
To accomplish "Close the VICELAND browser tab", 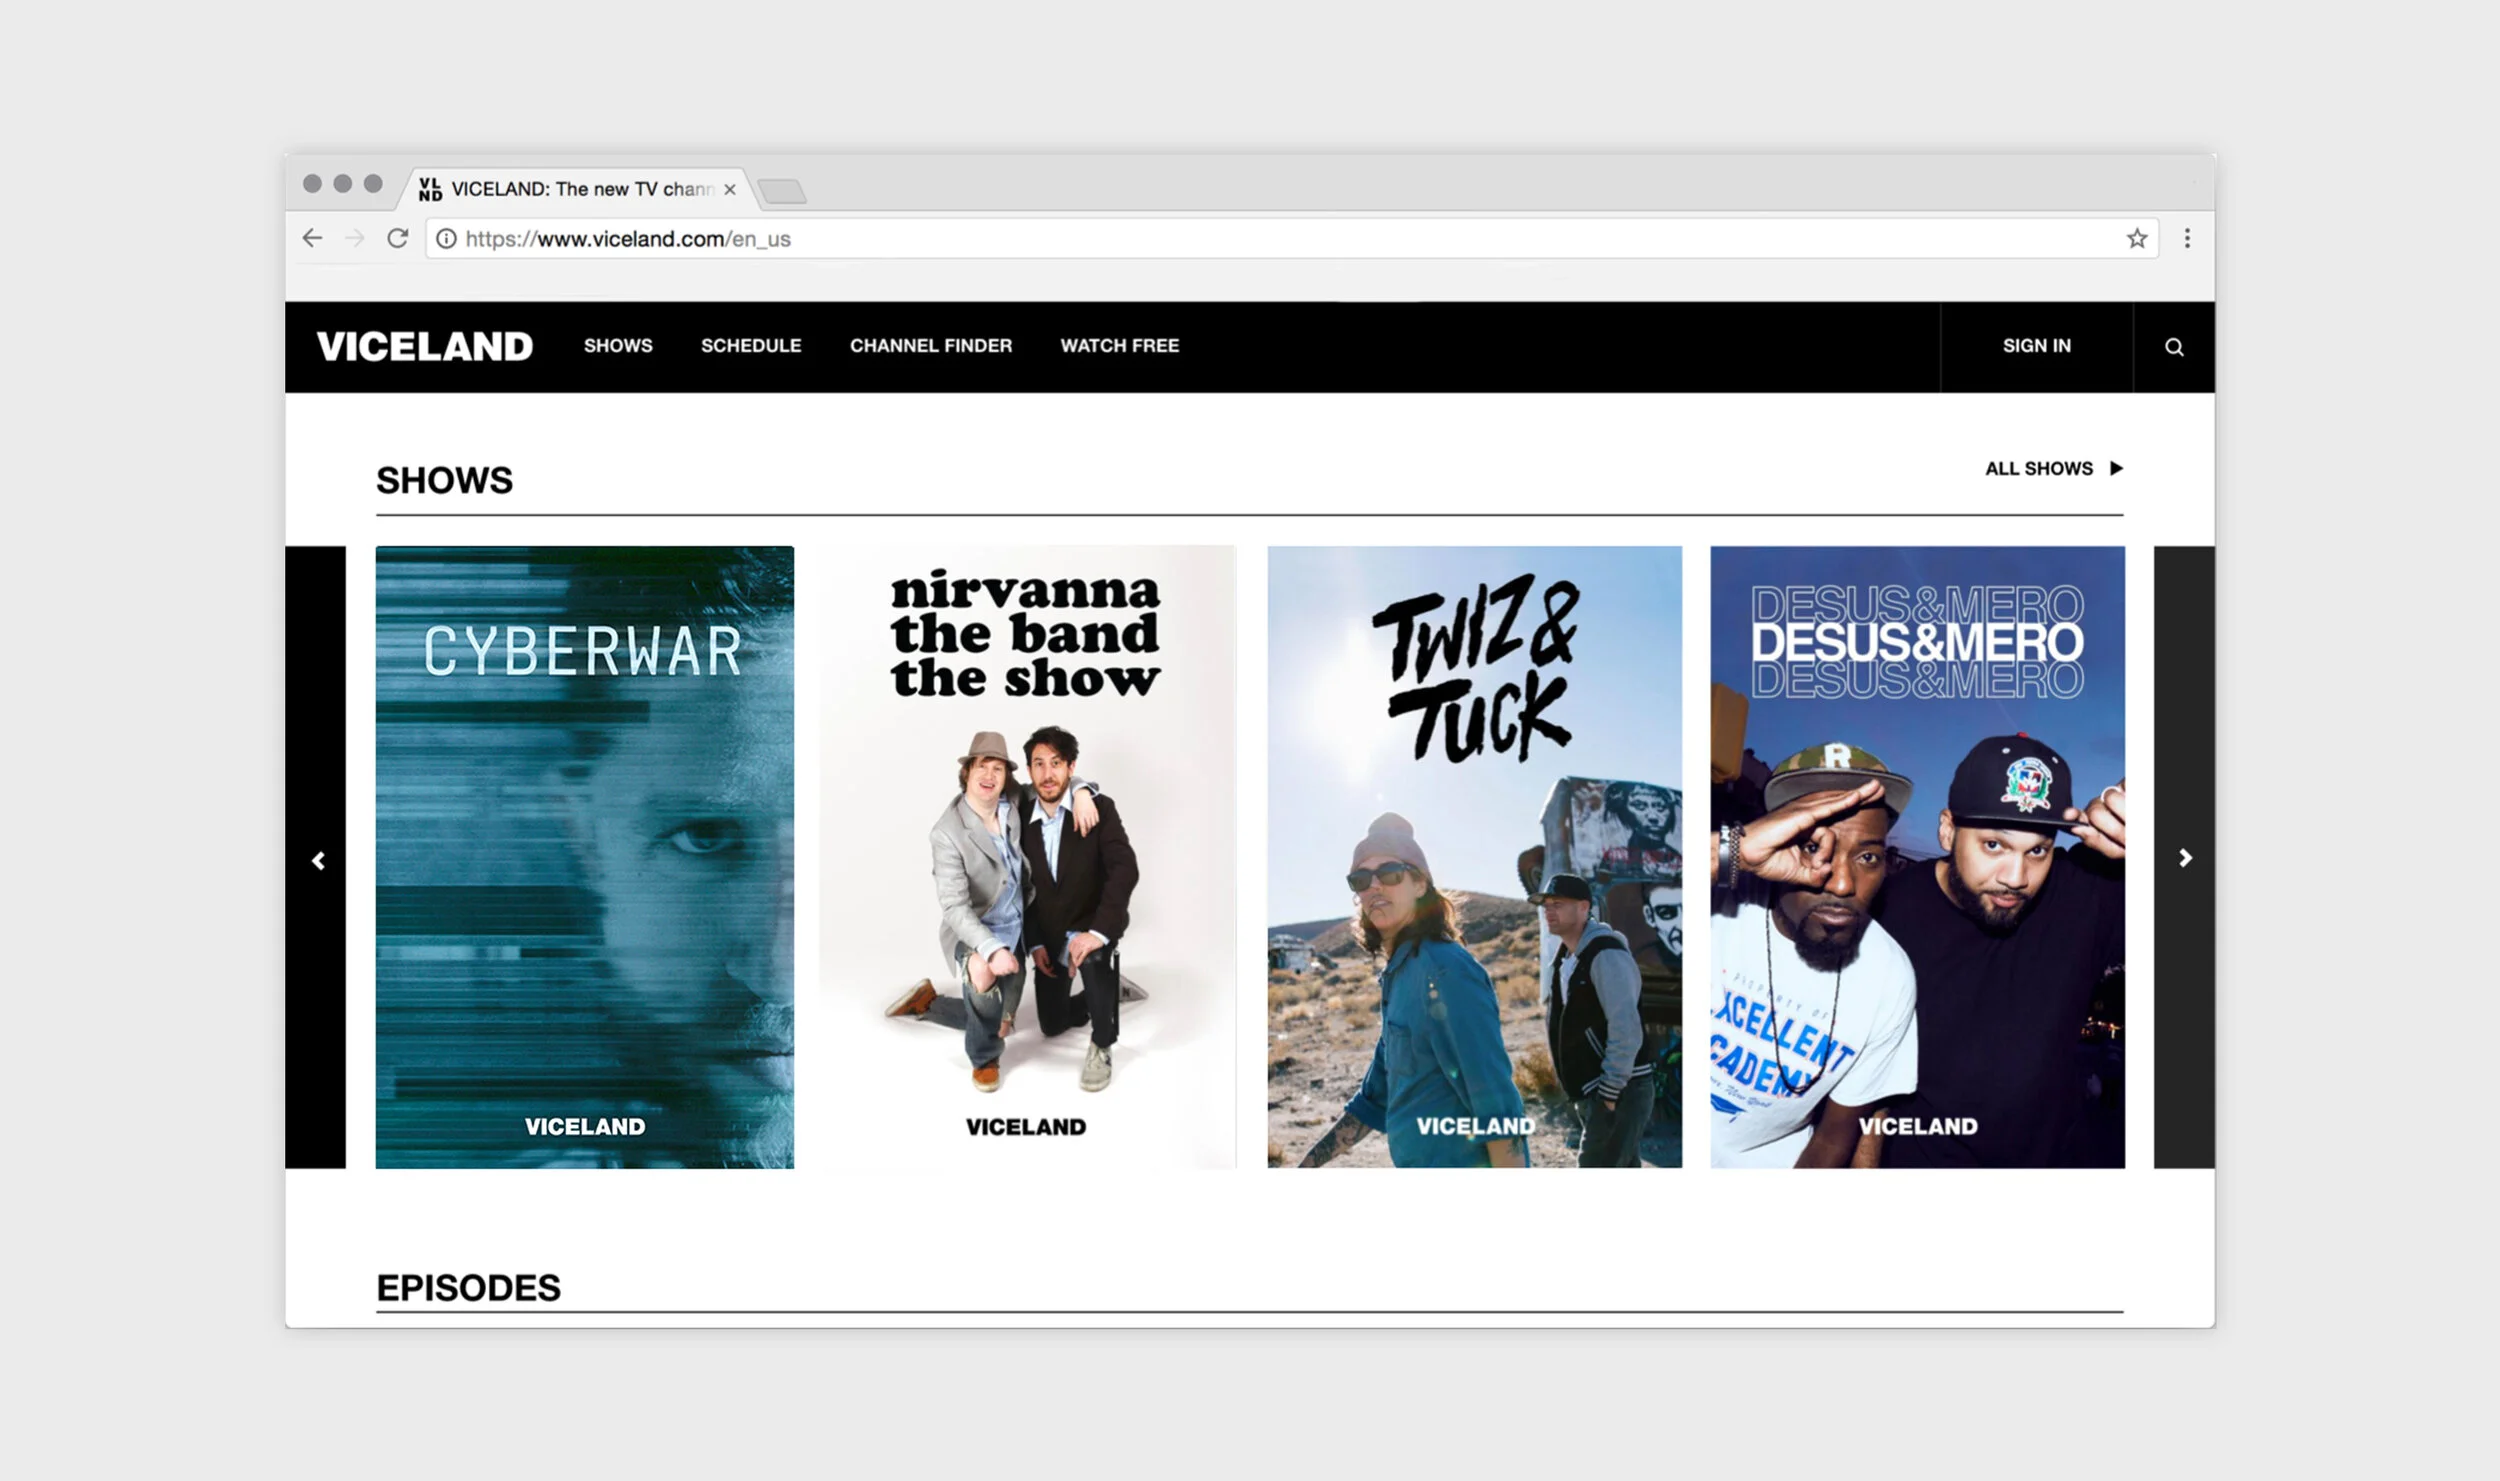I will coord(730,189).
